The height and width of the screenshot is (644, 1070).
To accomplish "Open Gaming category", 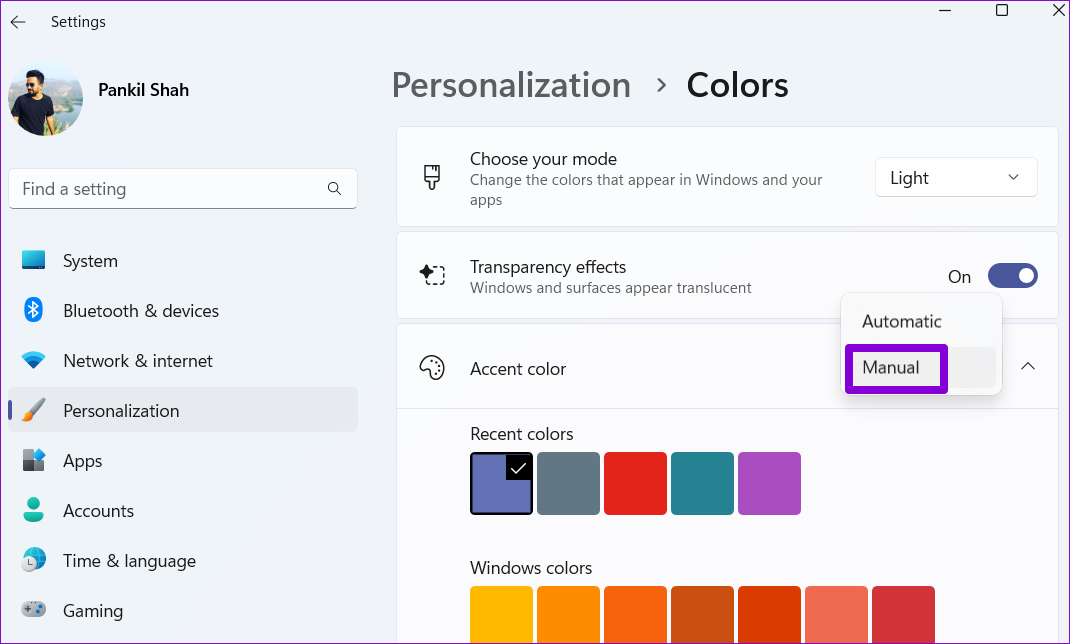I will (x=183, y=610).
